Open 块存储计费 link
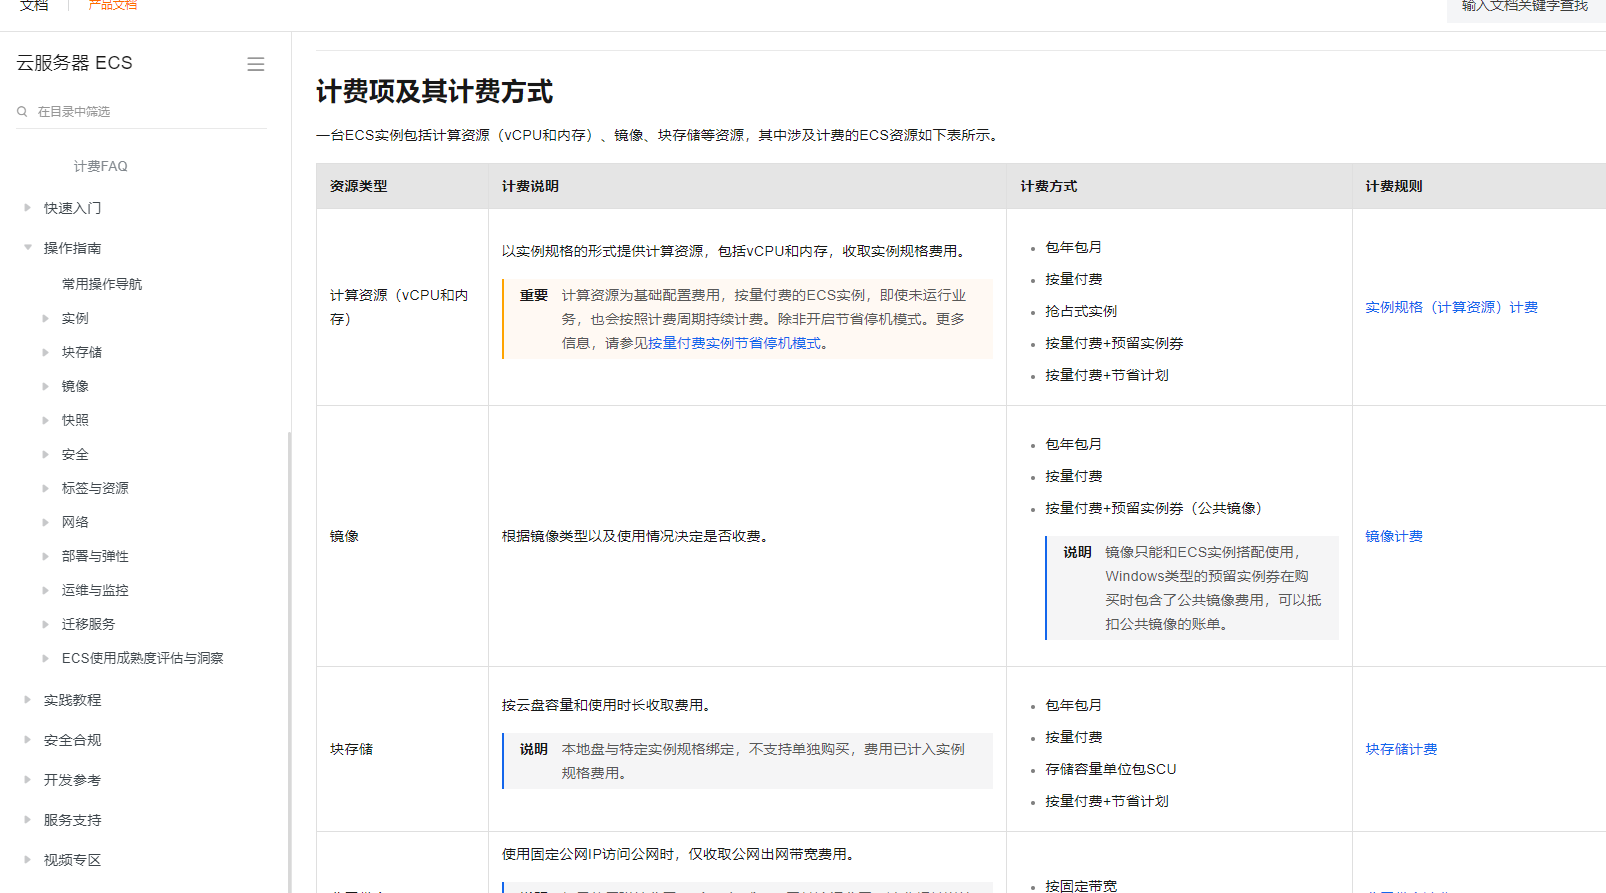This screenshot has width=1606, height=893. coord(1401,749)
